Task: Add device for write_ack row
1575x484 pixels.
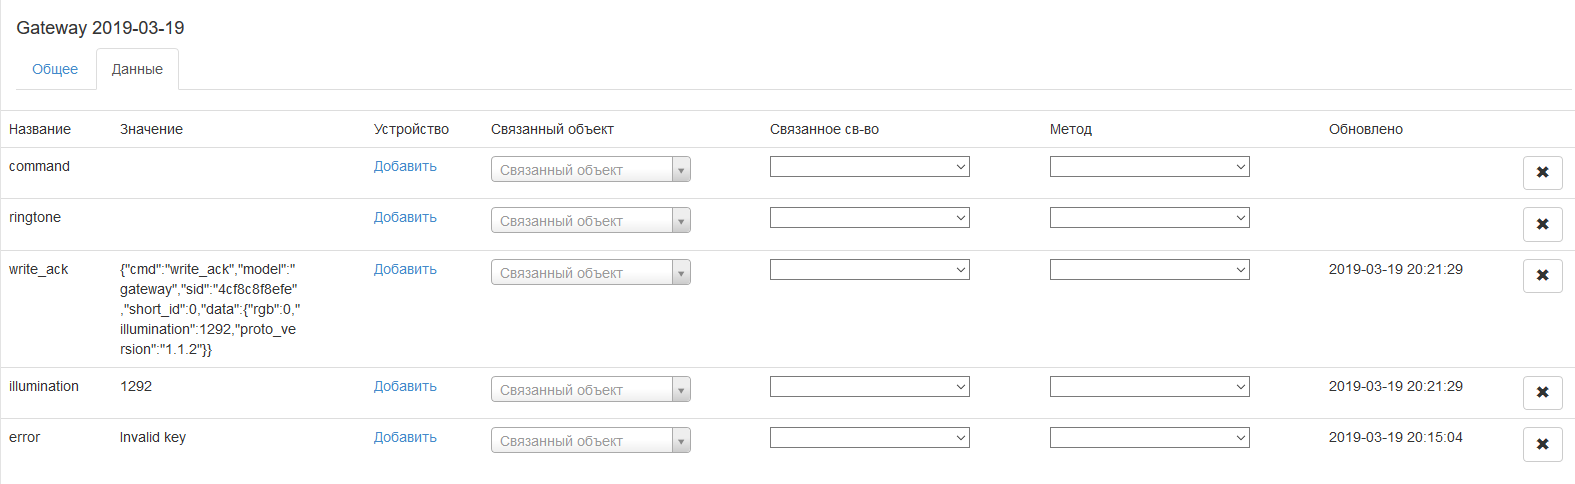Action: point(405,269)
